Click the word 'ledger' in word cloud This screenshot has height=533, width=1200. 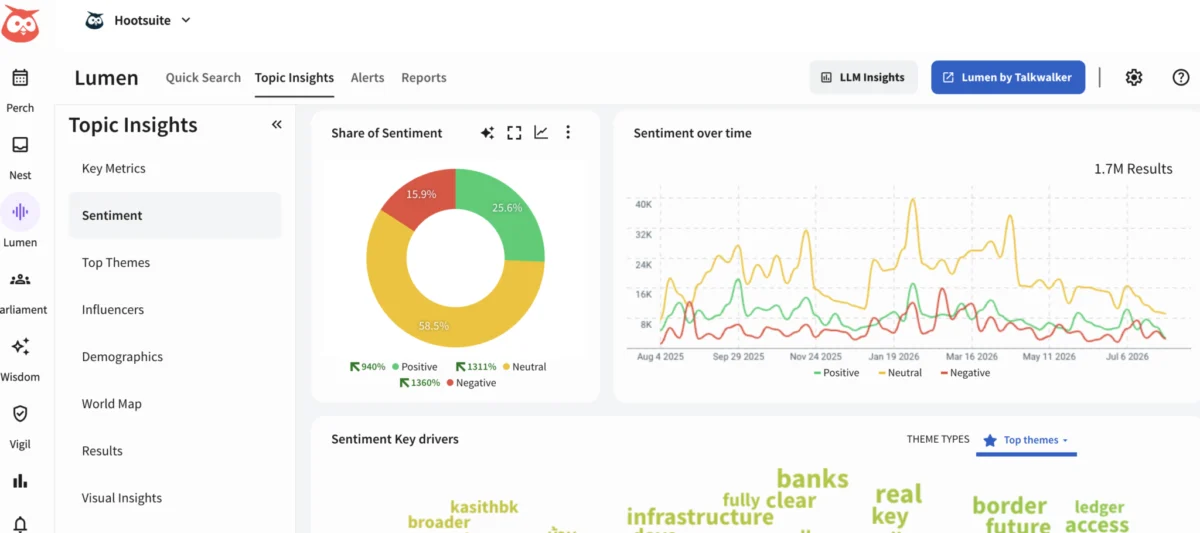[x=1100, y=508]
